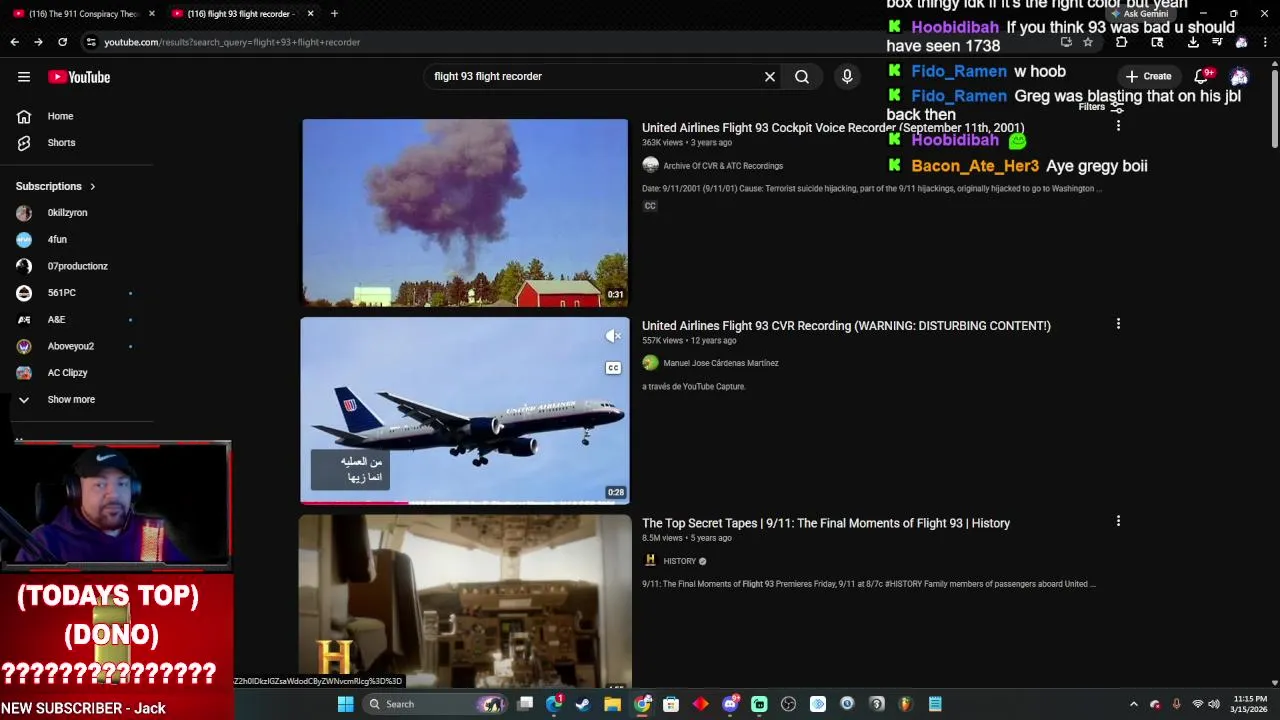Viewport: 1280px width, 720px height.
Task: Open the CVR Recording (WARNING: DISTURBING CONTENT!) title
Action: pos(846,326)
